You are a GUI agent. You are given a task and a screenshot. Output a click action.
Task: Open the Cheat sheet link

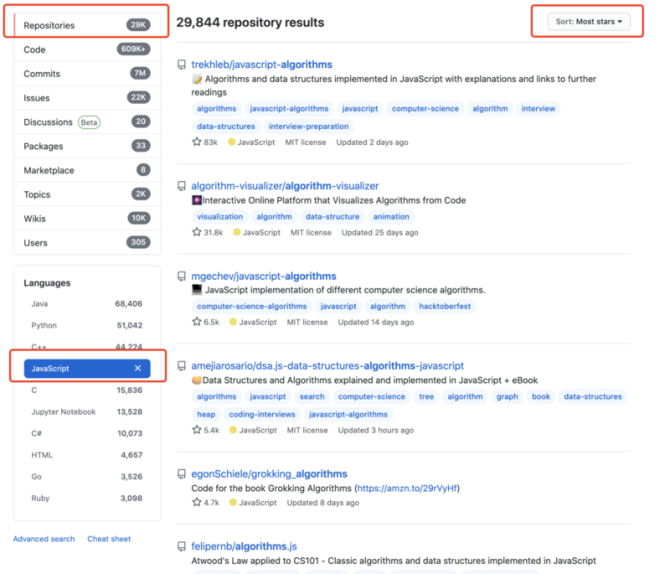pyautogui.click(x=109, y=539)
